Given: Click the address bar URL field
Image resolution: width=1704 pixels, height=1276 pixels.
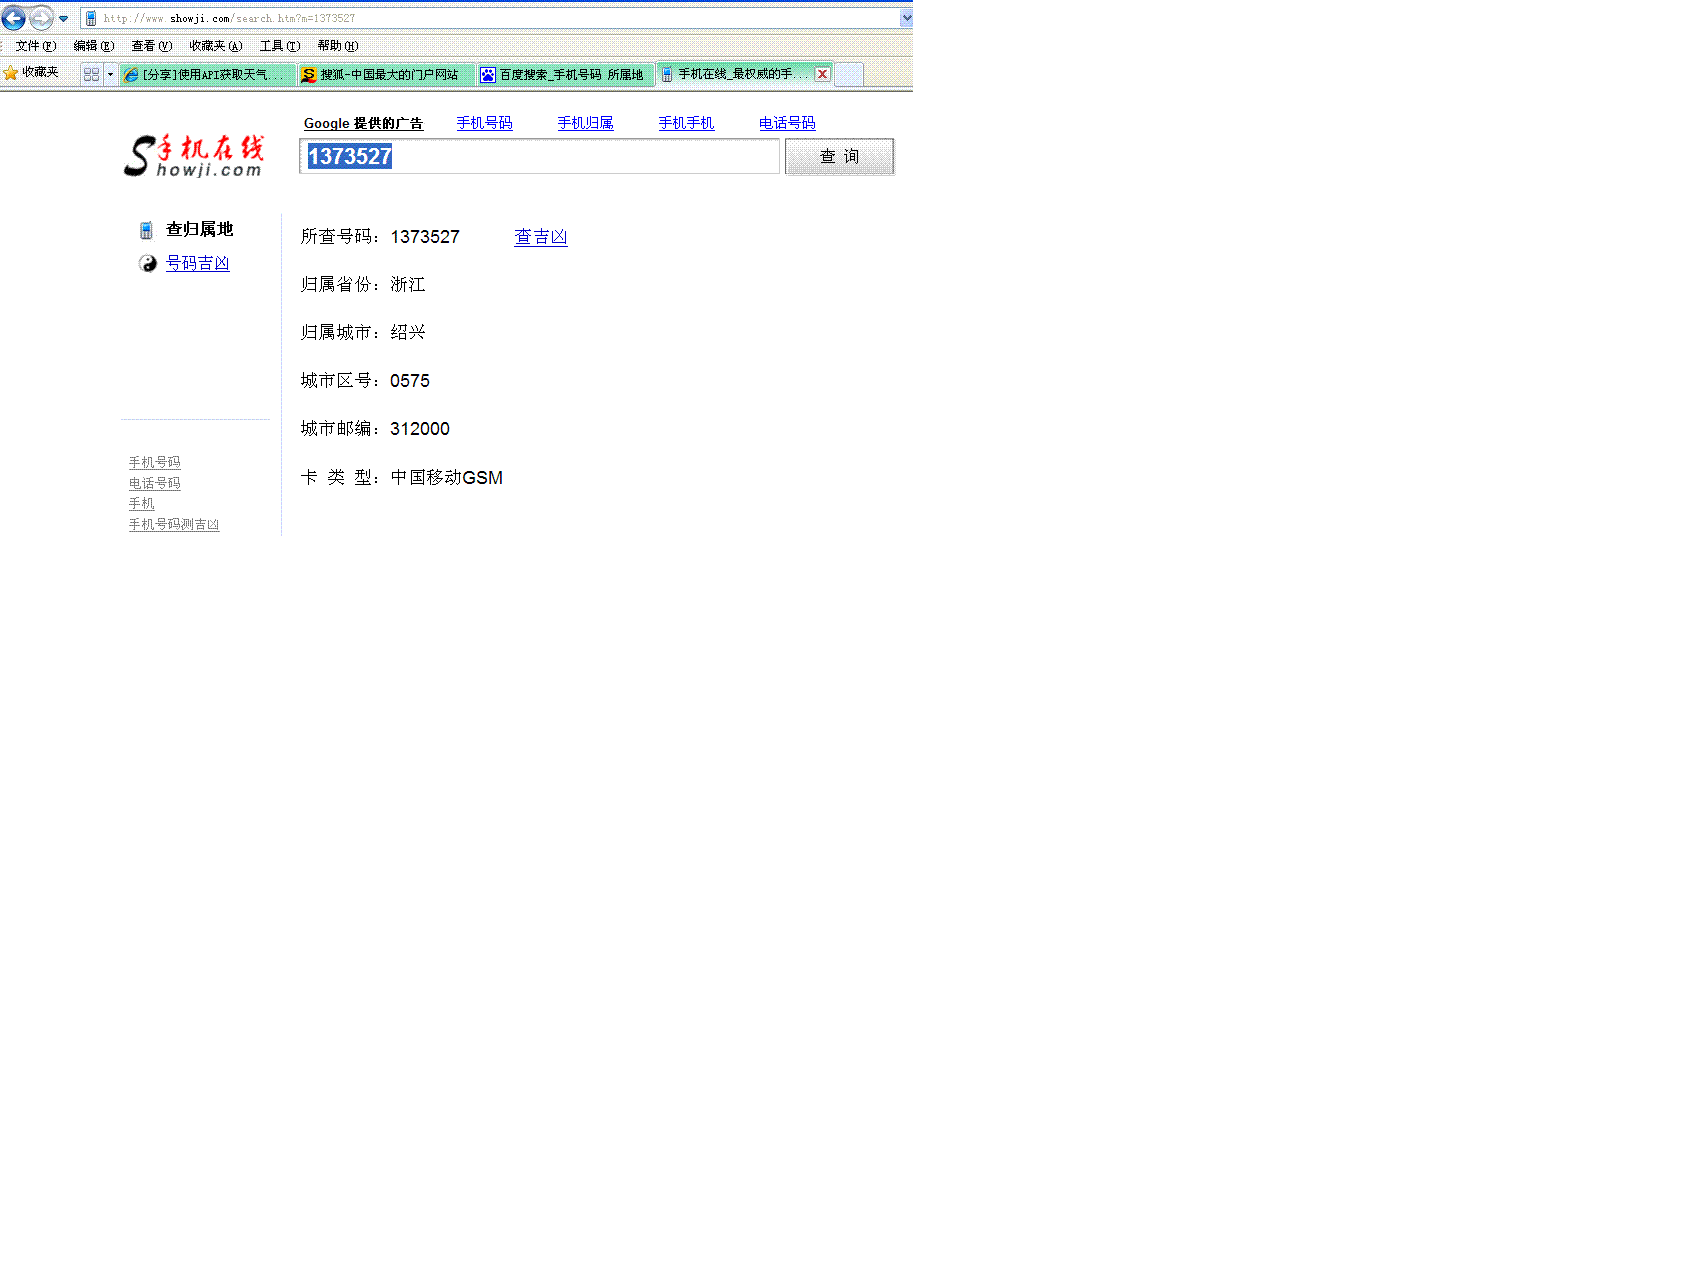Looking at the screenshot, I should tap(490, 18).
